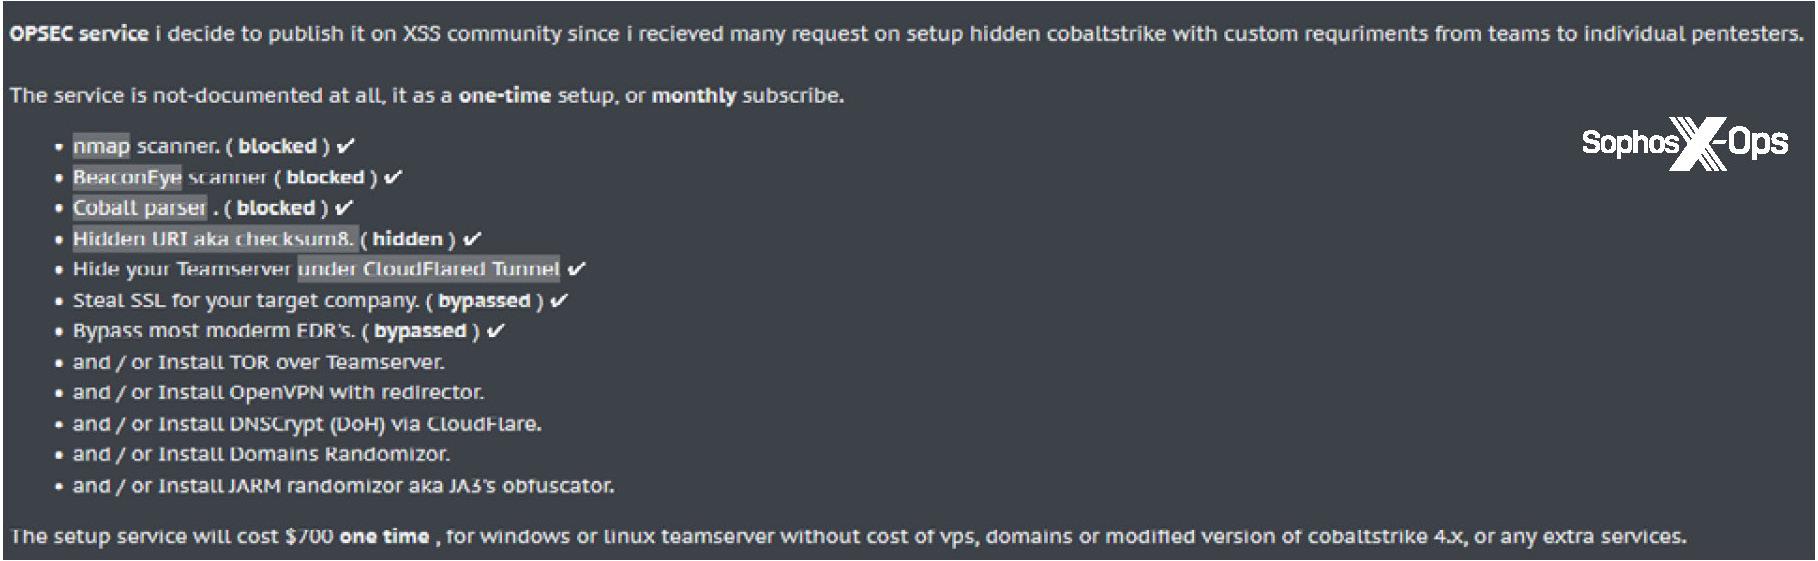The width and height of the screenshot is (1818, 561).
Task: Click the checkmark beside checksum8 hidden
Action: point(472,239)
